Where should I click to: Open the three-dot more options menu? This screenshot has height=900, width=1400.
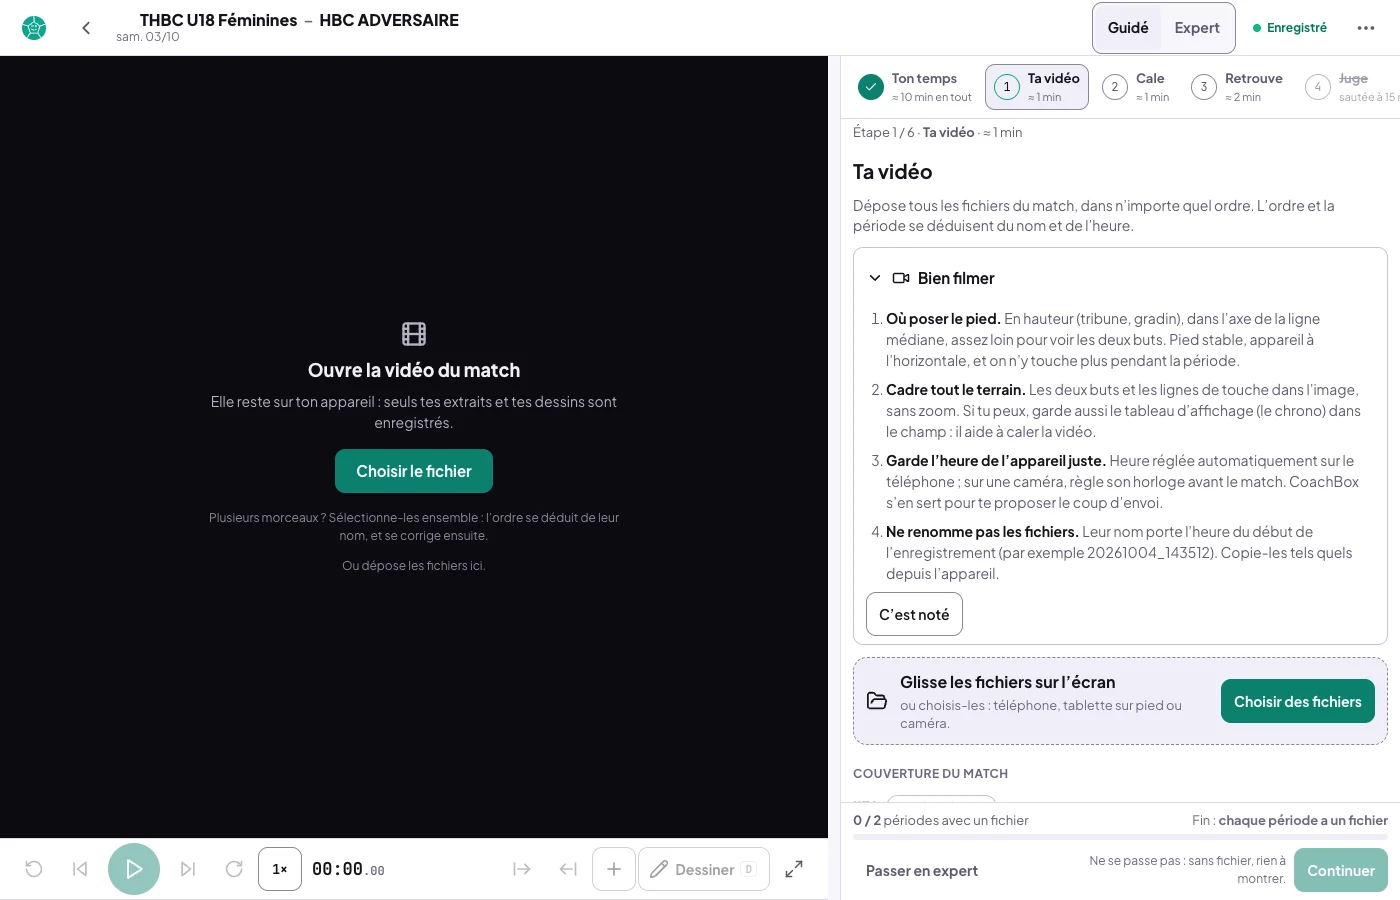click(1366, 28)
